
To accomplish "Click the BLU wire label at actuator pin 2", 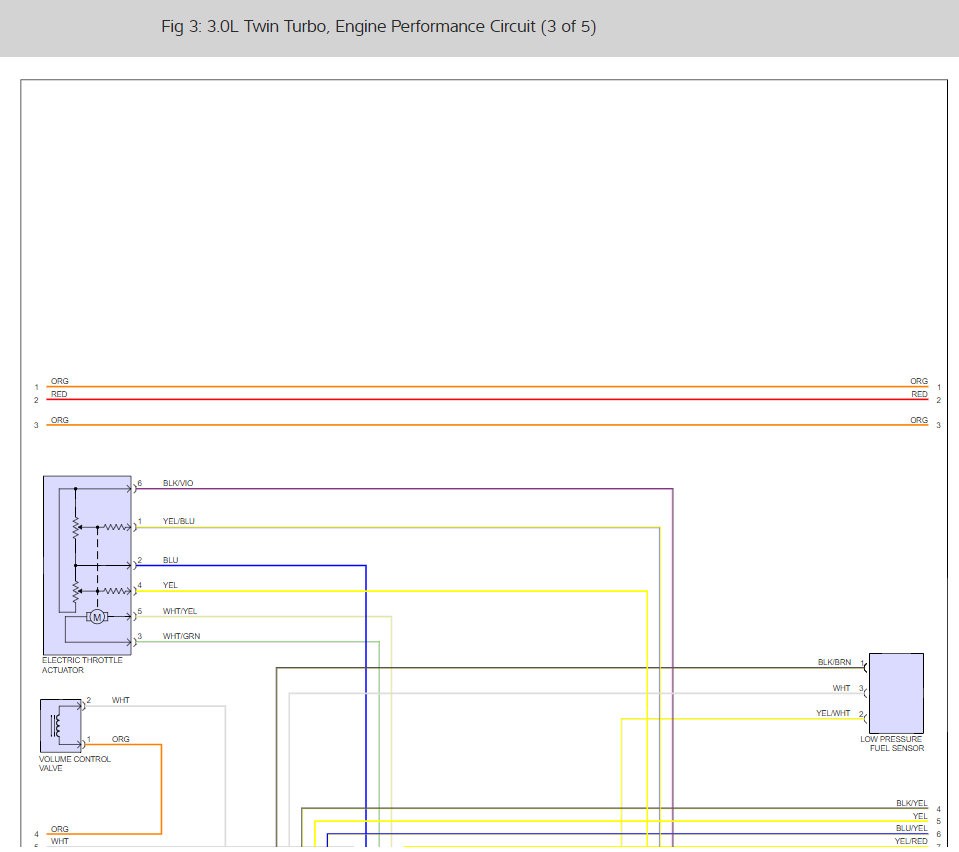I will [170, 560].
